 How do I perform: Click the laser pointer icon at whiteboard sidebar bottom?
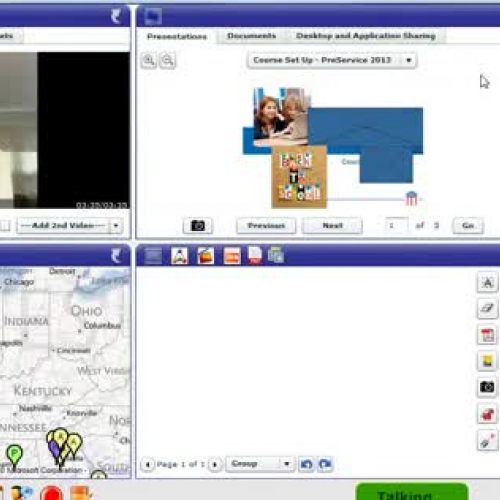click(488, 441)
